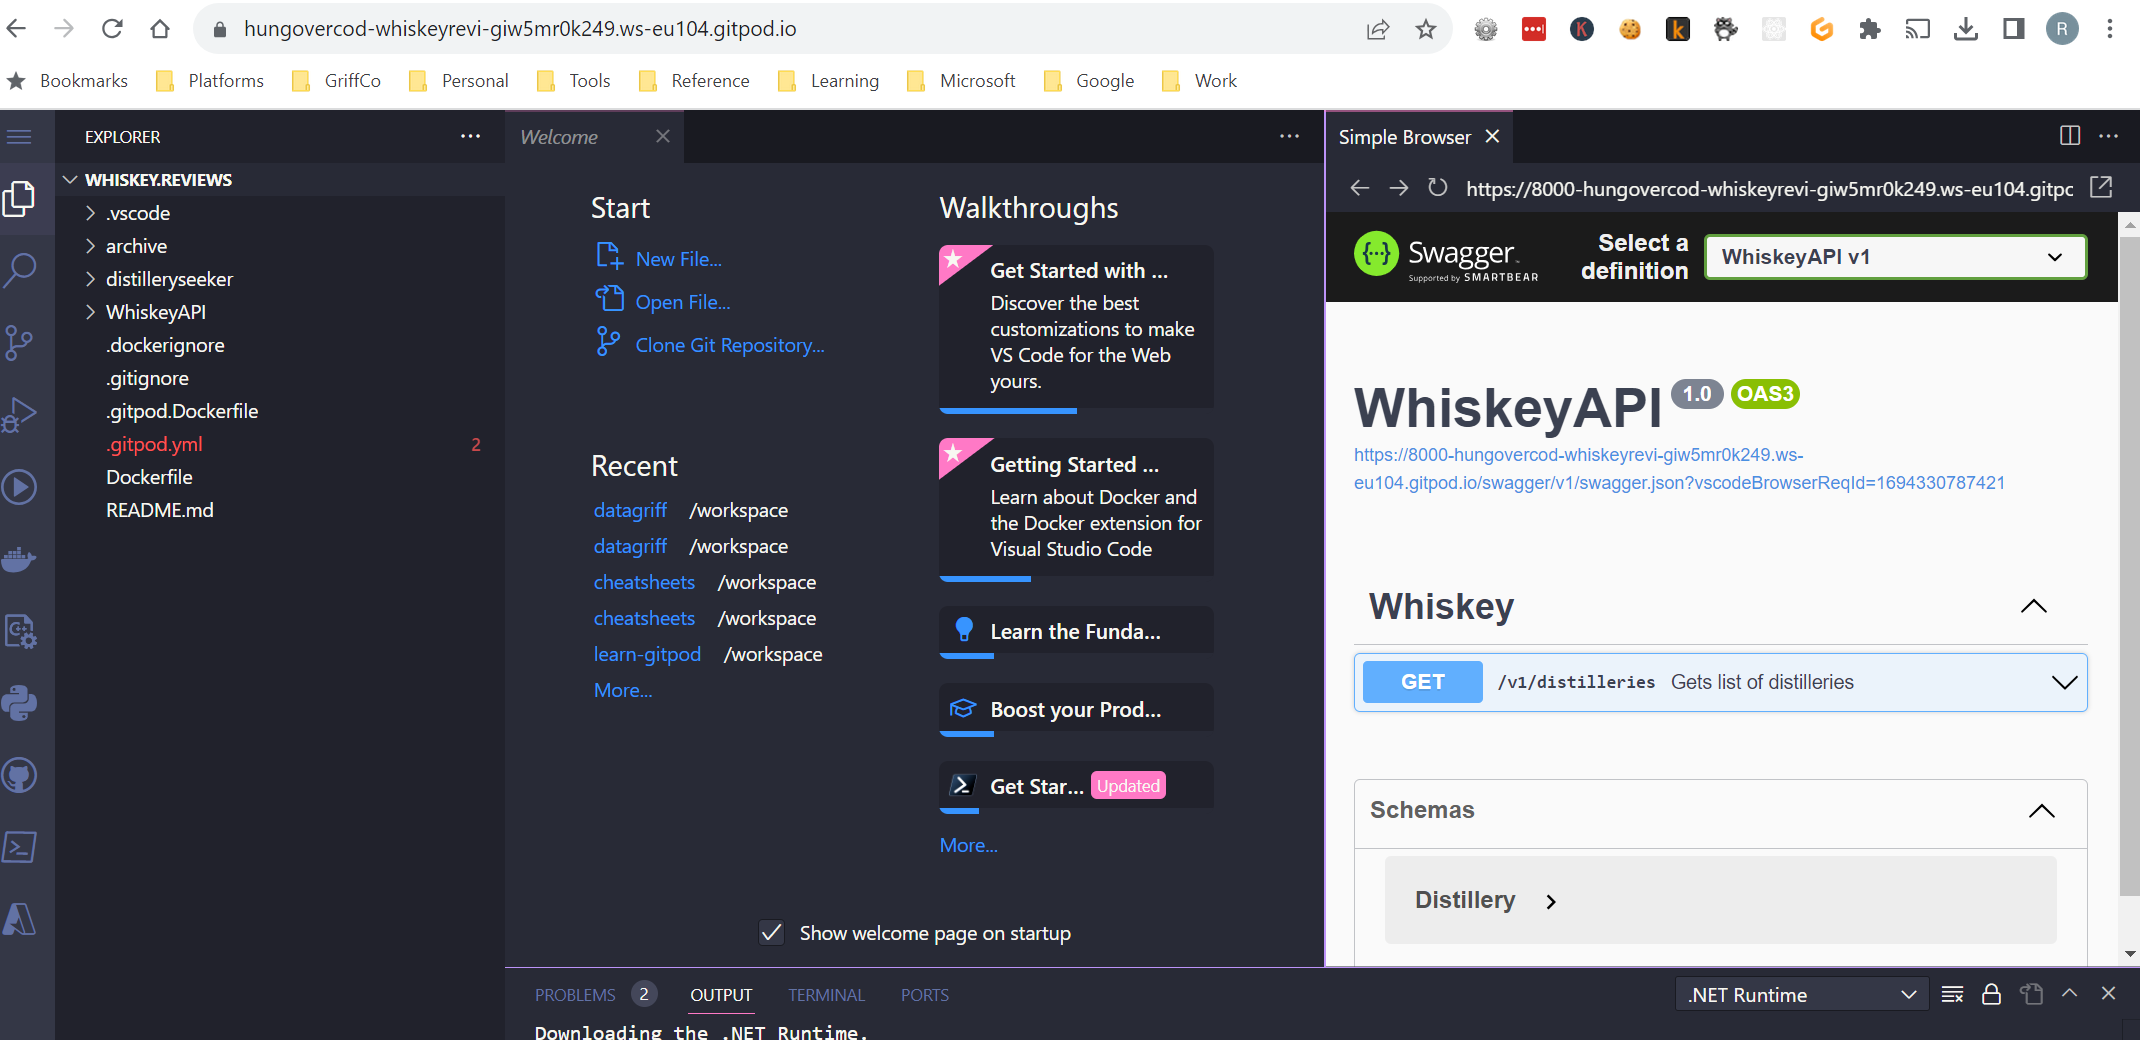2140x1040 pixels.
Task: Open Learn the Fundamentals walkthrough
Action: click(x=1077, y=632)
